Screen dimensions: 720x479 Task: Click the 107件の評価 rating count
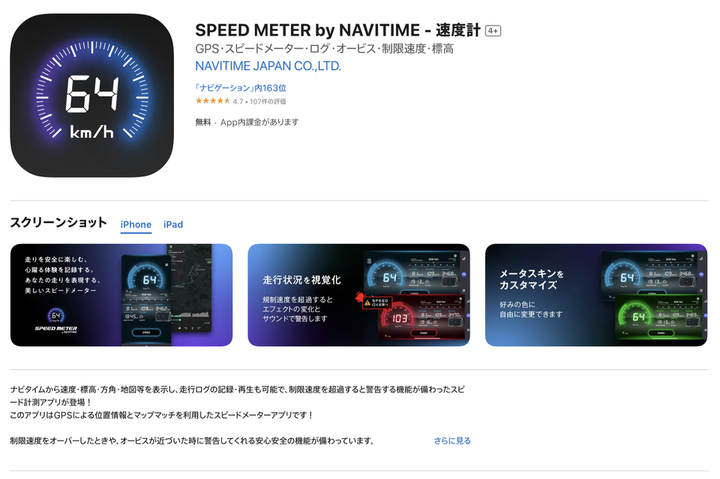268,101
